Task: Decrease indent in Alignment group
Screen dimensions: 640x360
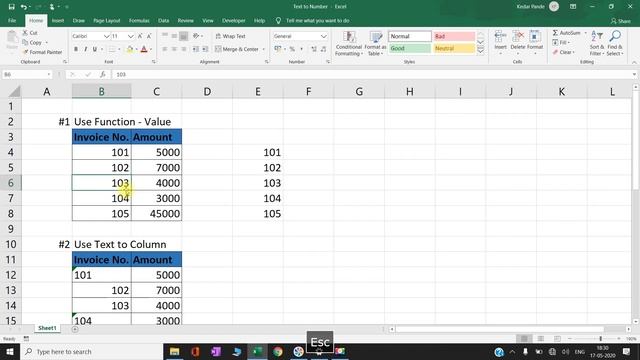Action: point(196,49)
